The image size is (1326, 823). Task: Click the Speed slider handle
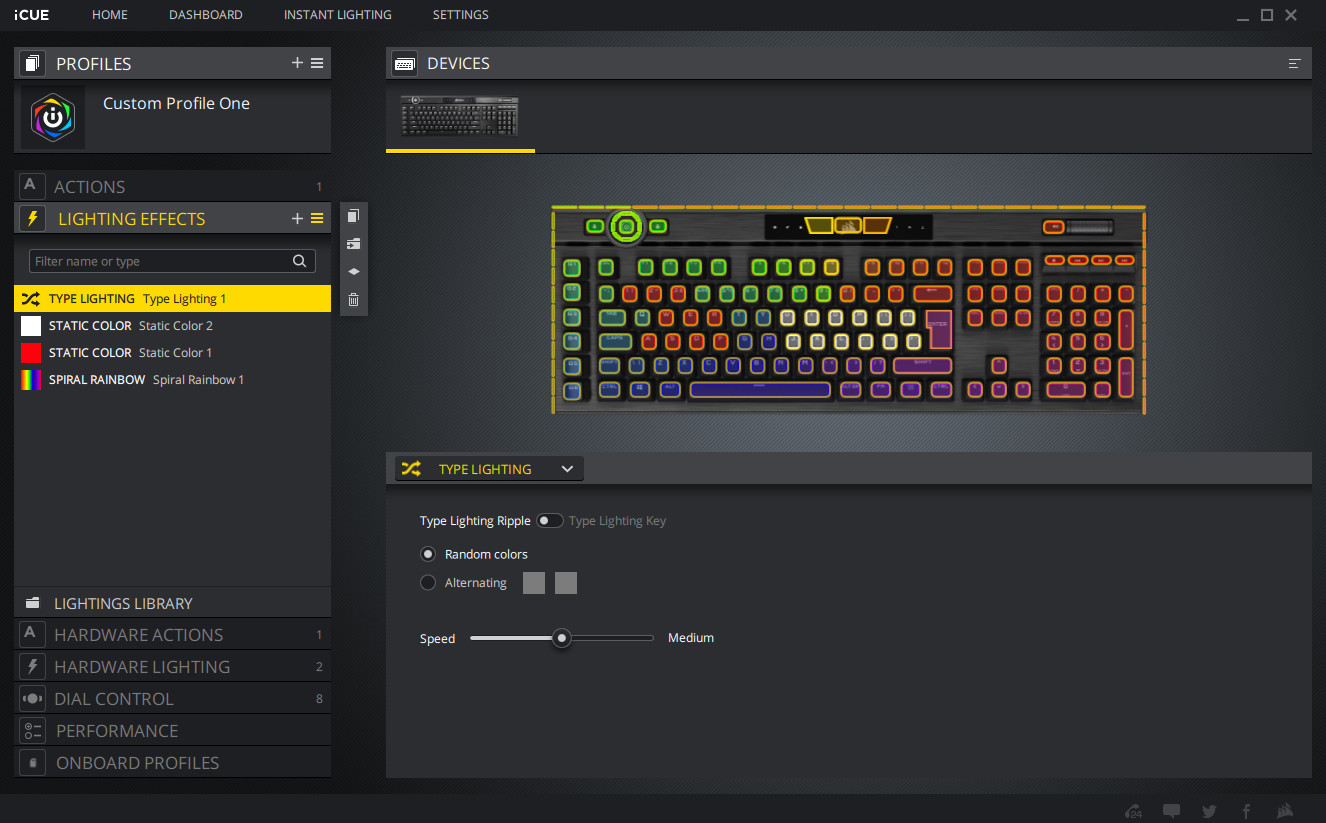(x=562, y=638)
